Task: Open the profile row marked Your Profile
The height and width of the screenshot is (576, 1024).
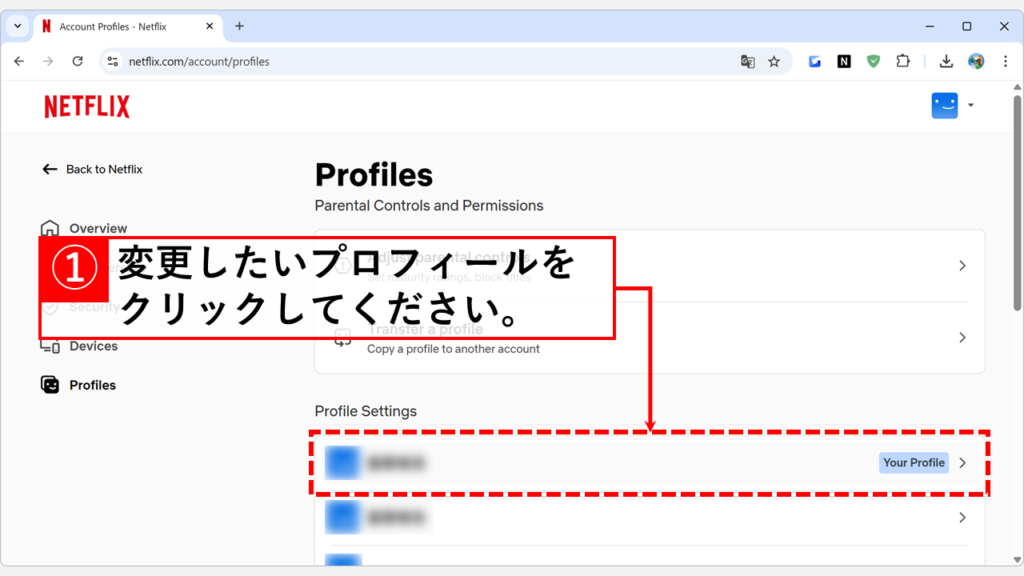Action: click(x=650, y=462)
